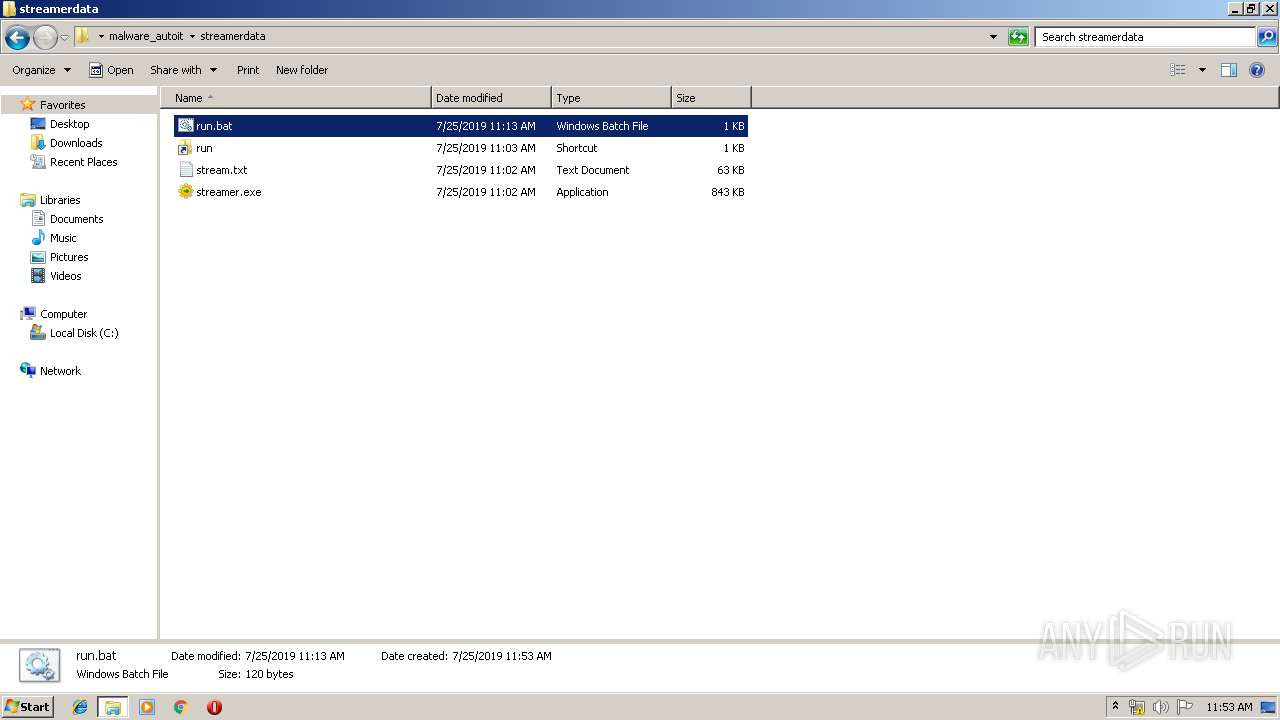
Task: Expand Libraries in navigation pane
Action: coord(60,200)
